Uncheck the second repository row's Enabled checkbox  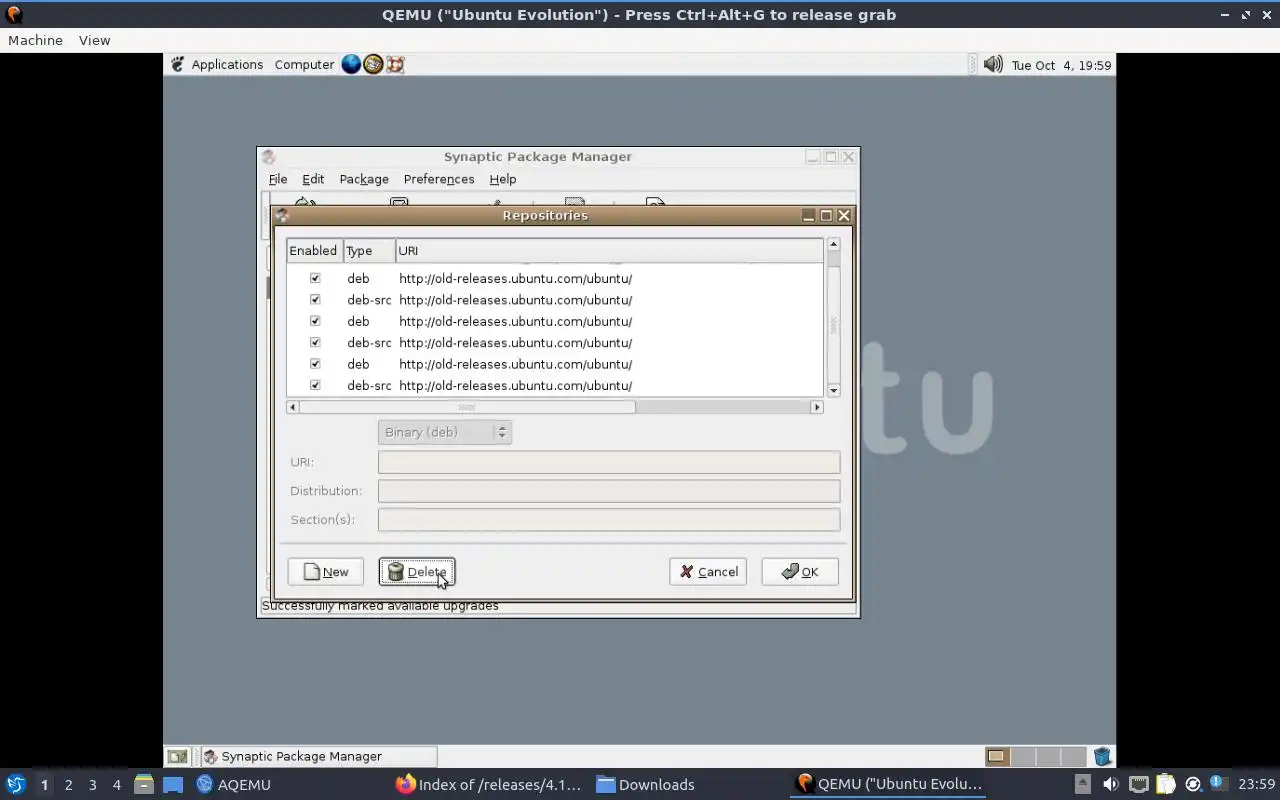[315, 299]
